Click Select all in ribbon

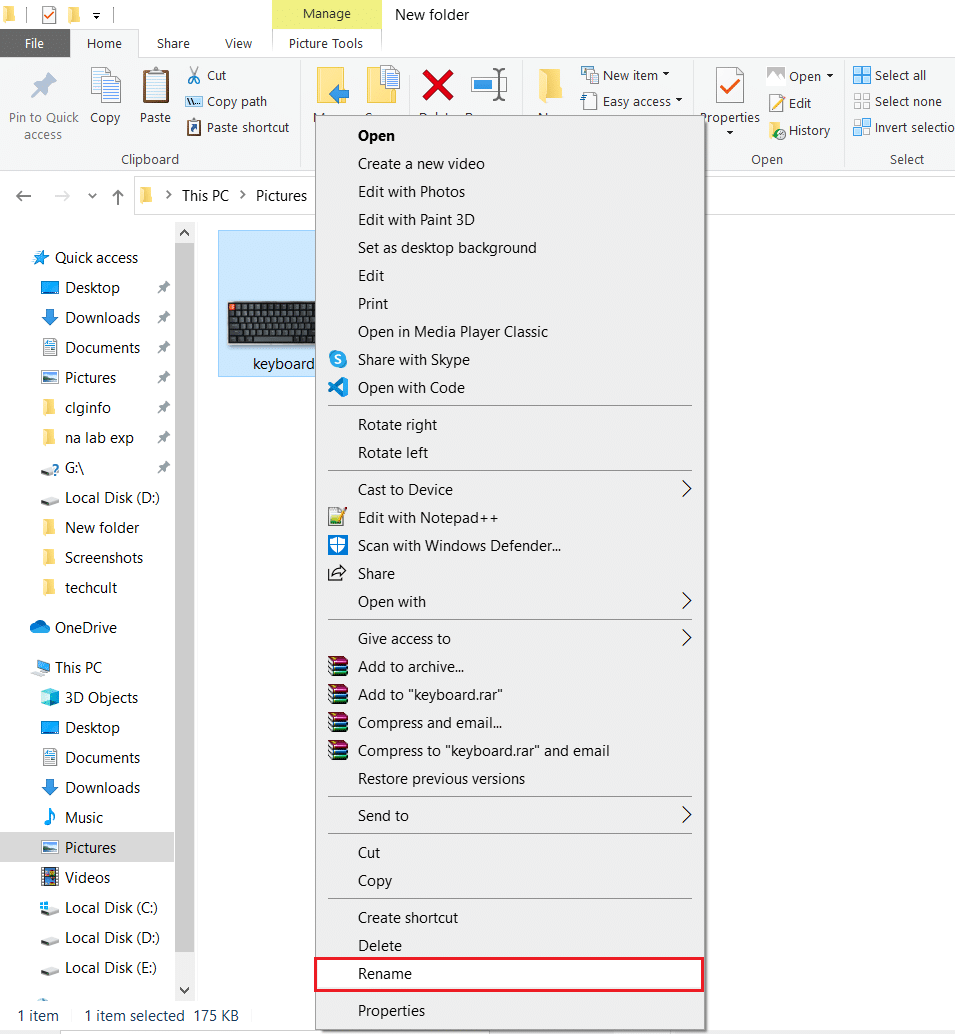(889, 75)
